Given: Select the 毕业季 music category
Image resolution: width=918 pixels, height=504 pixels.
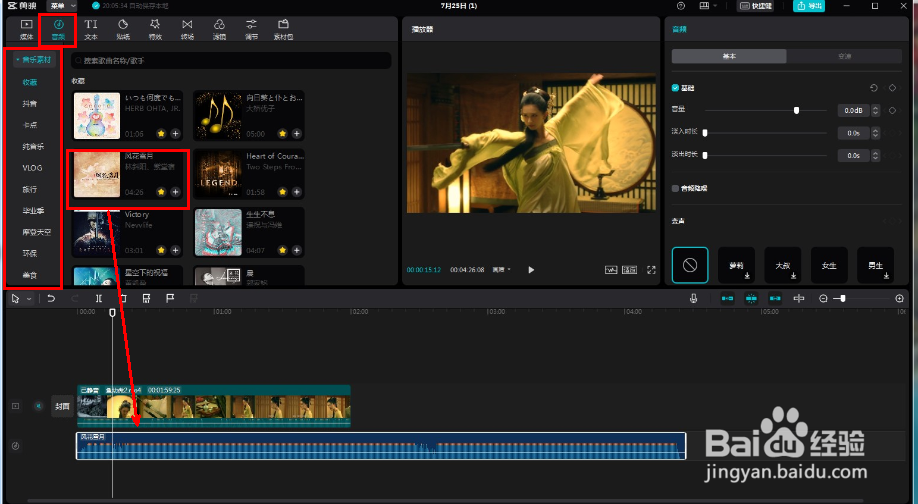Looking at the screenshot, I should [x=33, y=211].
